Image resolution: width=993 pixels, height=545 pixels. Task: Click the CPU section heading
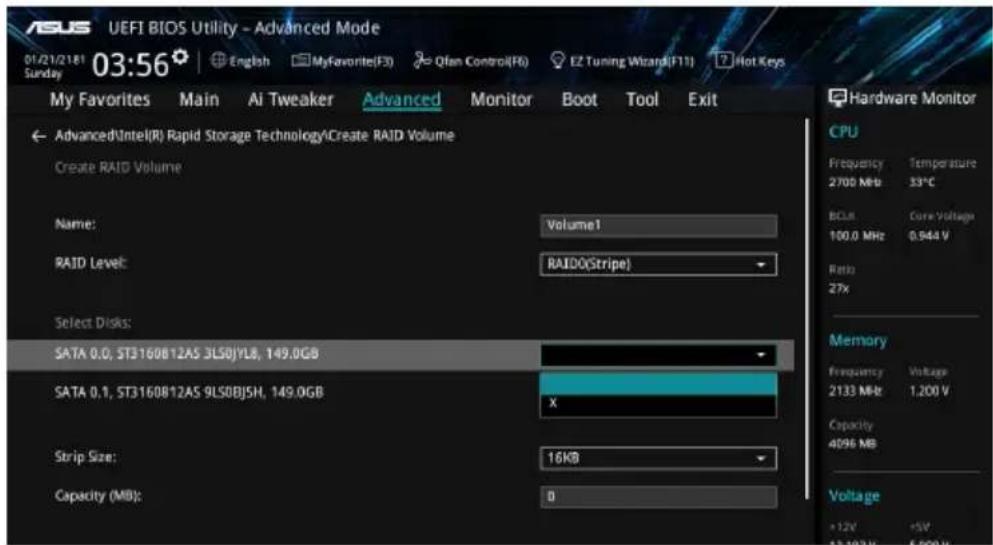point(844,132)
